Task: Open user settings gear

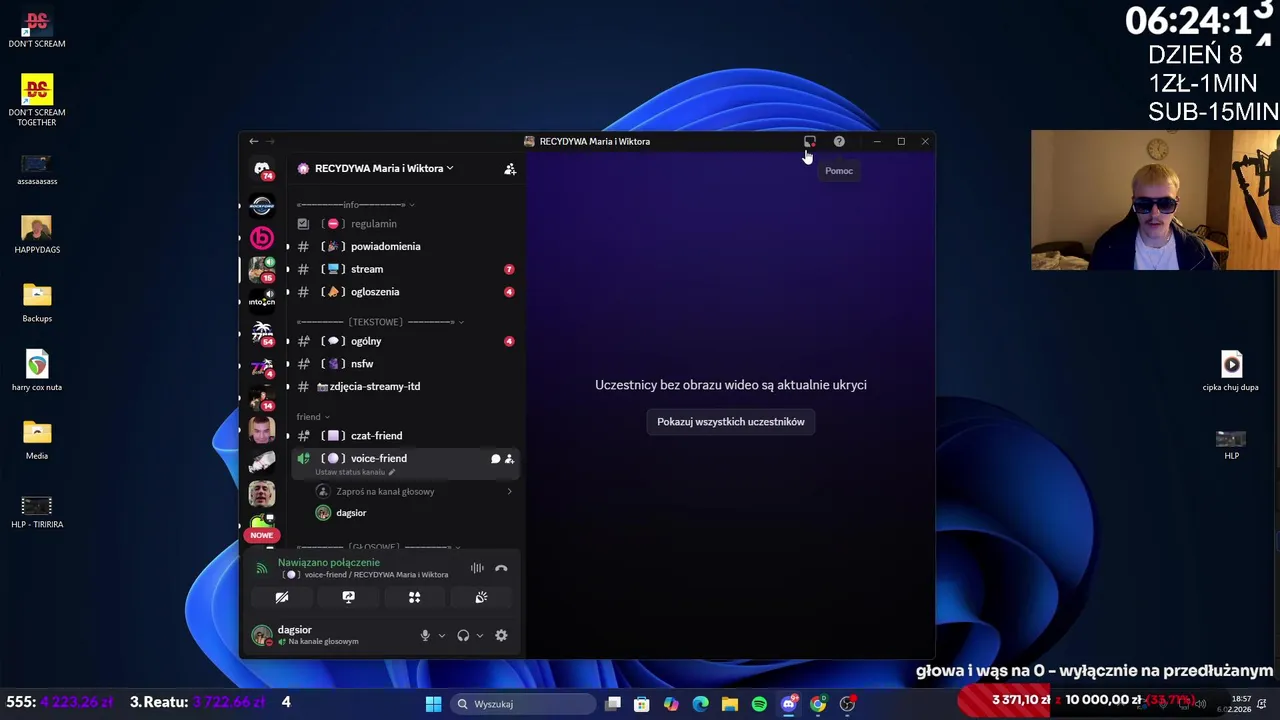Action: coord(501,636)
